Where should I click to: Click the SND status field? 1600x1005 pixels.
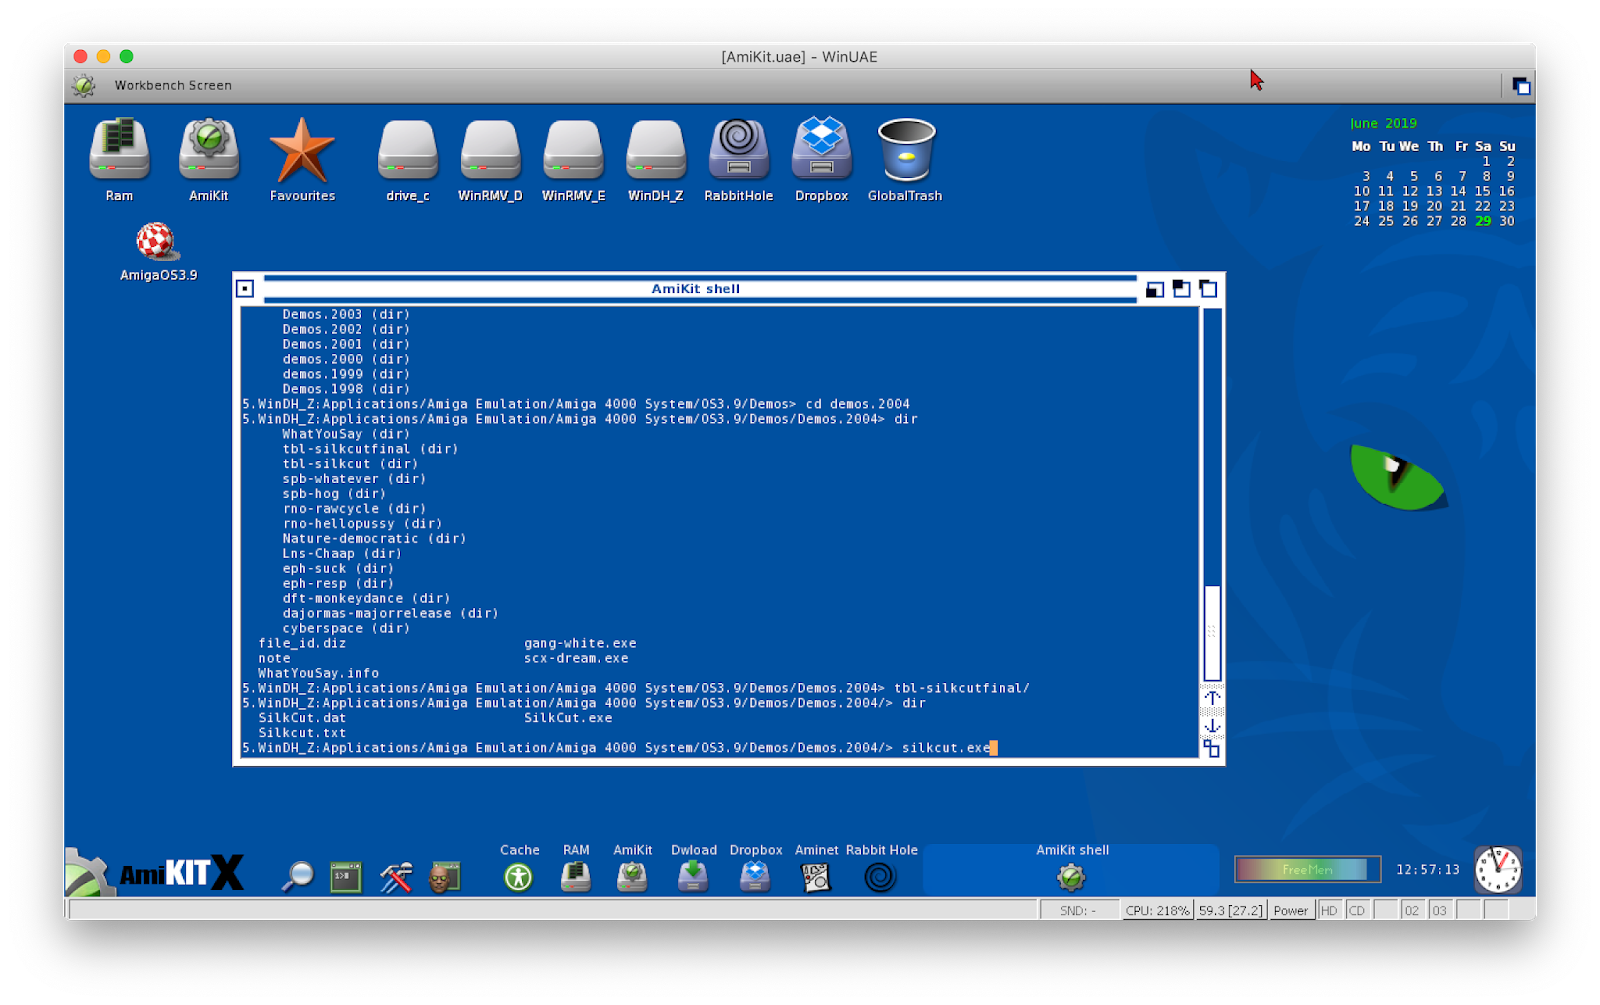point(1080,910)
